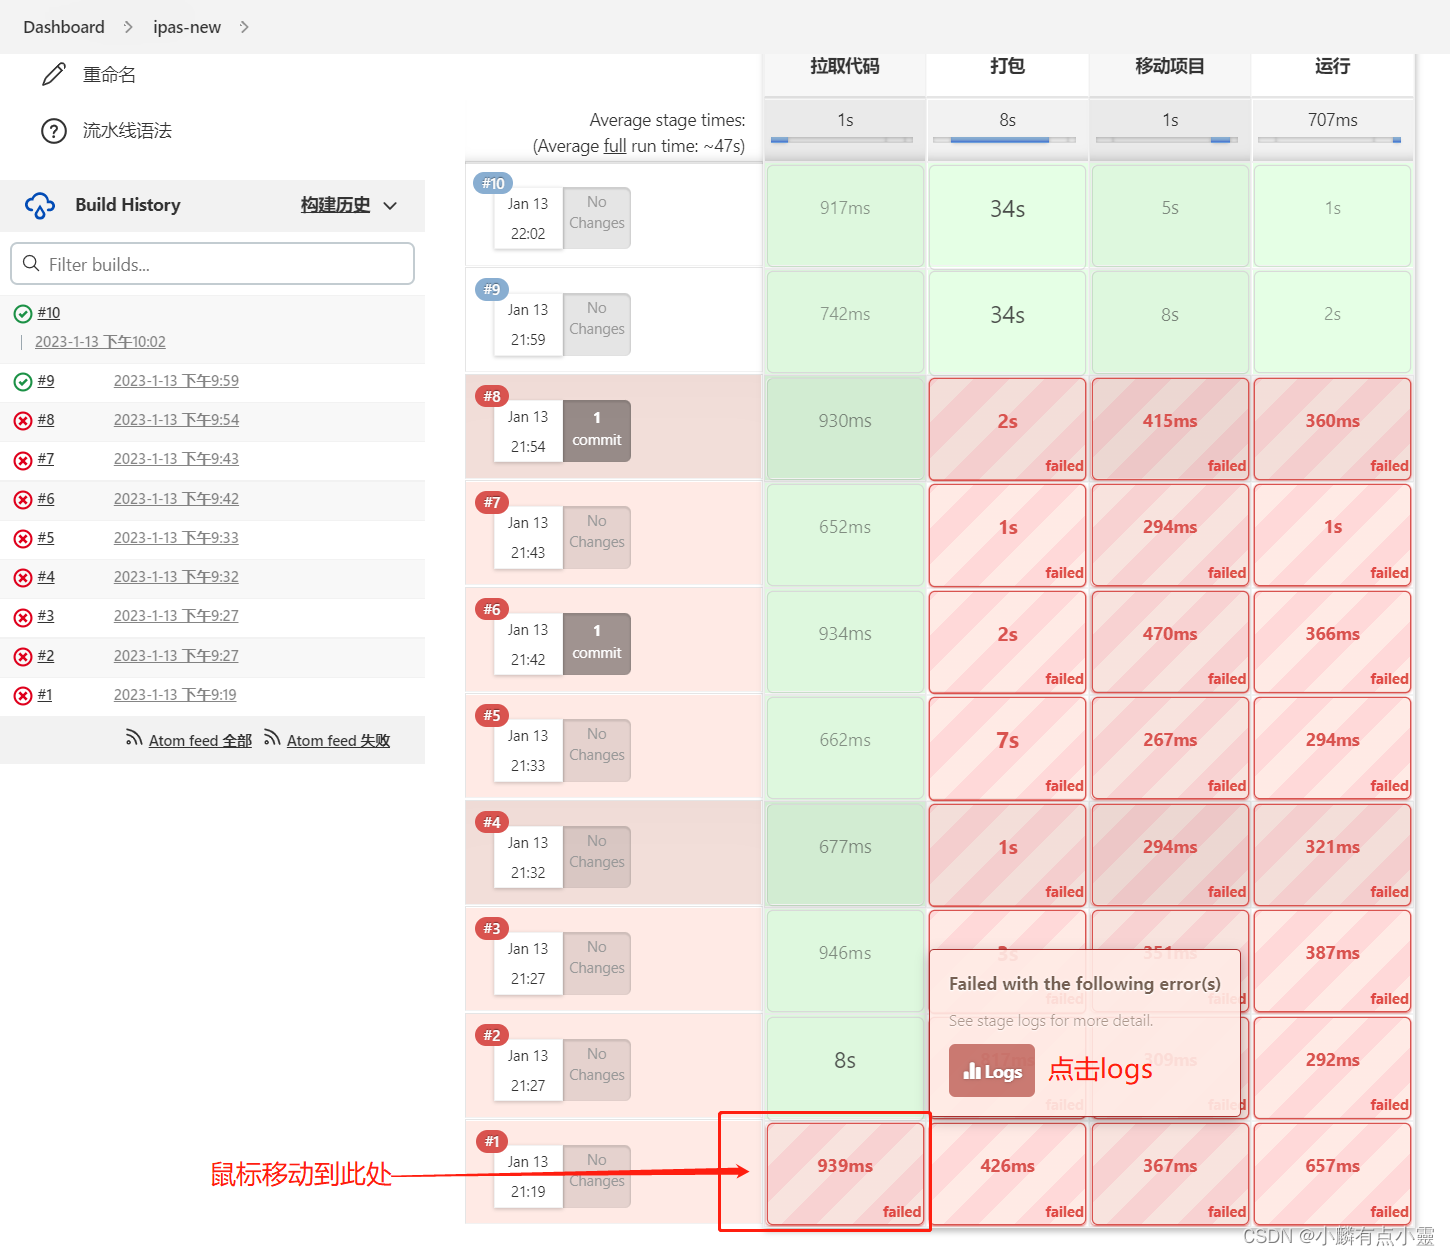This screenshot has height=1256, width=1450.
Task: Expand the chevron after Dashboard breadcrumb
Action: point(128,27)
